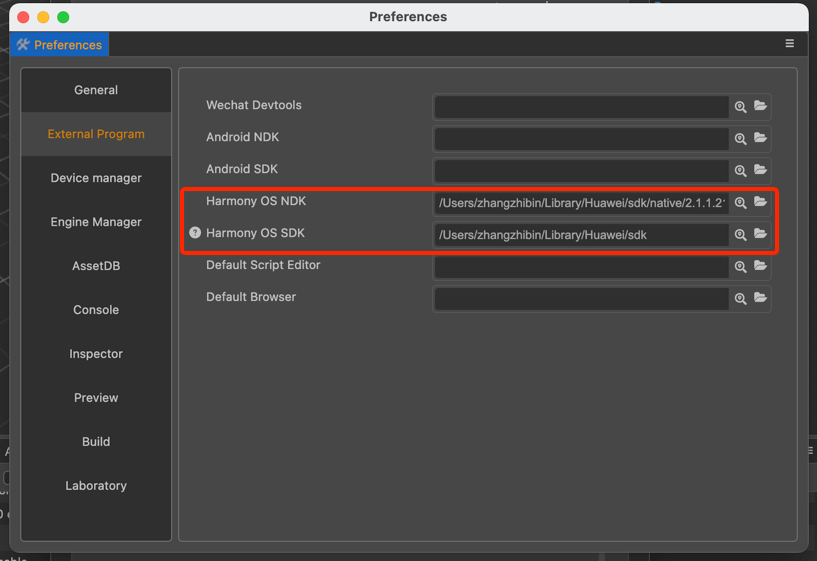Click the Harmony OS NDK path field
This screenshot has height=561, width=817.
click(581, 203)
